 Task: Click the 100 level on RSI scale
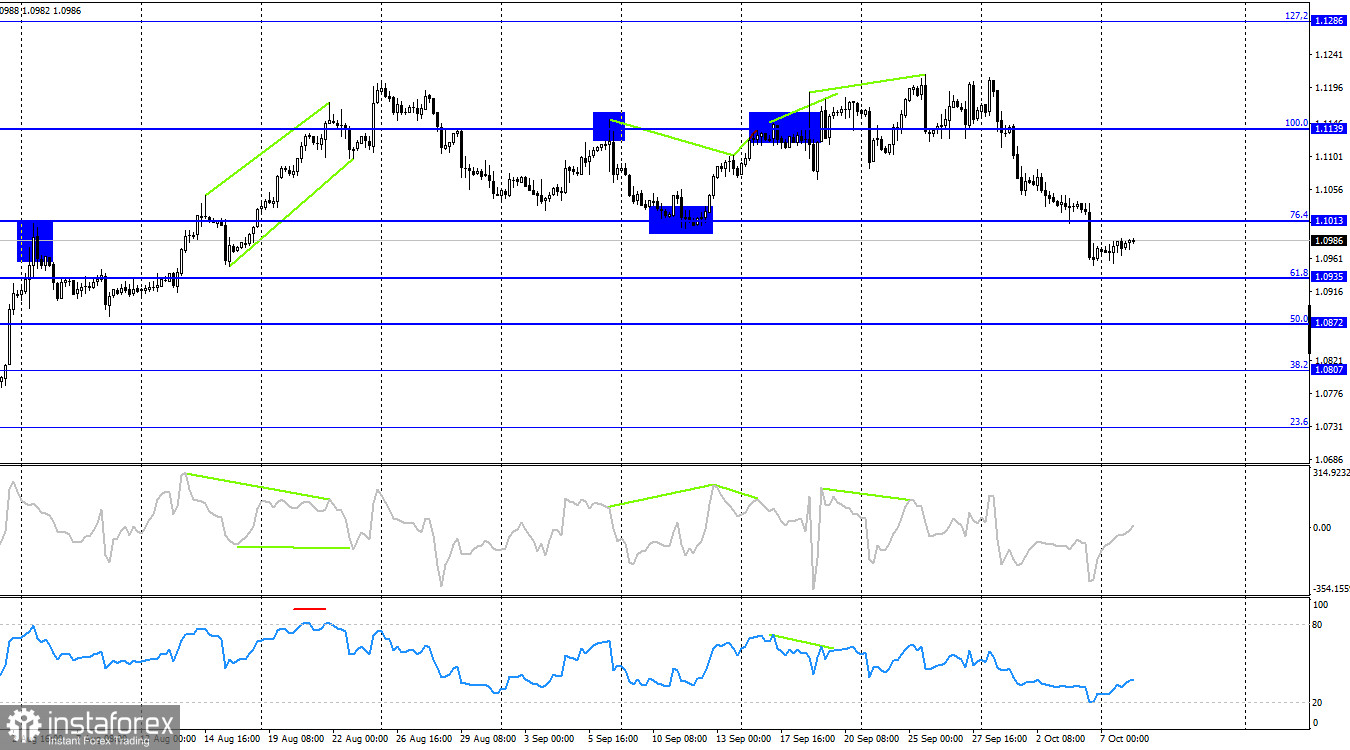[x=1322, y=605]
